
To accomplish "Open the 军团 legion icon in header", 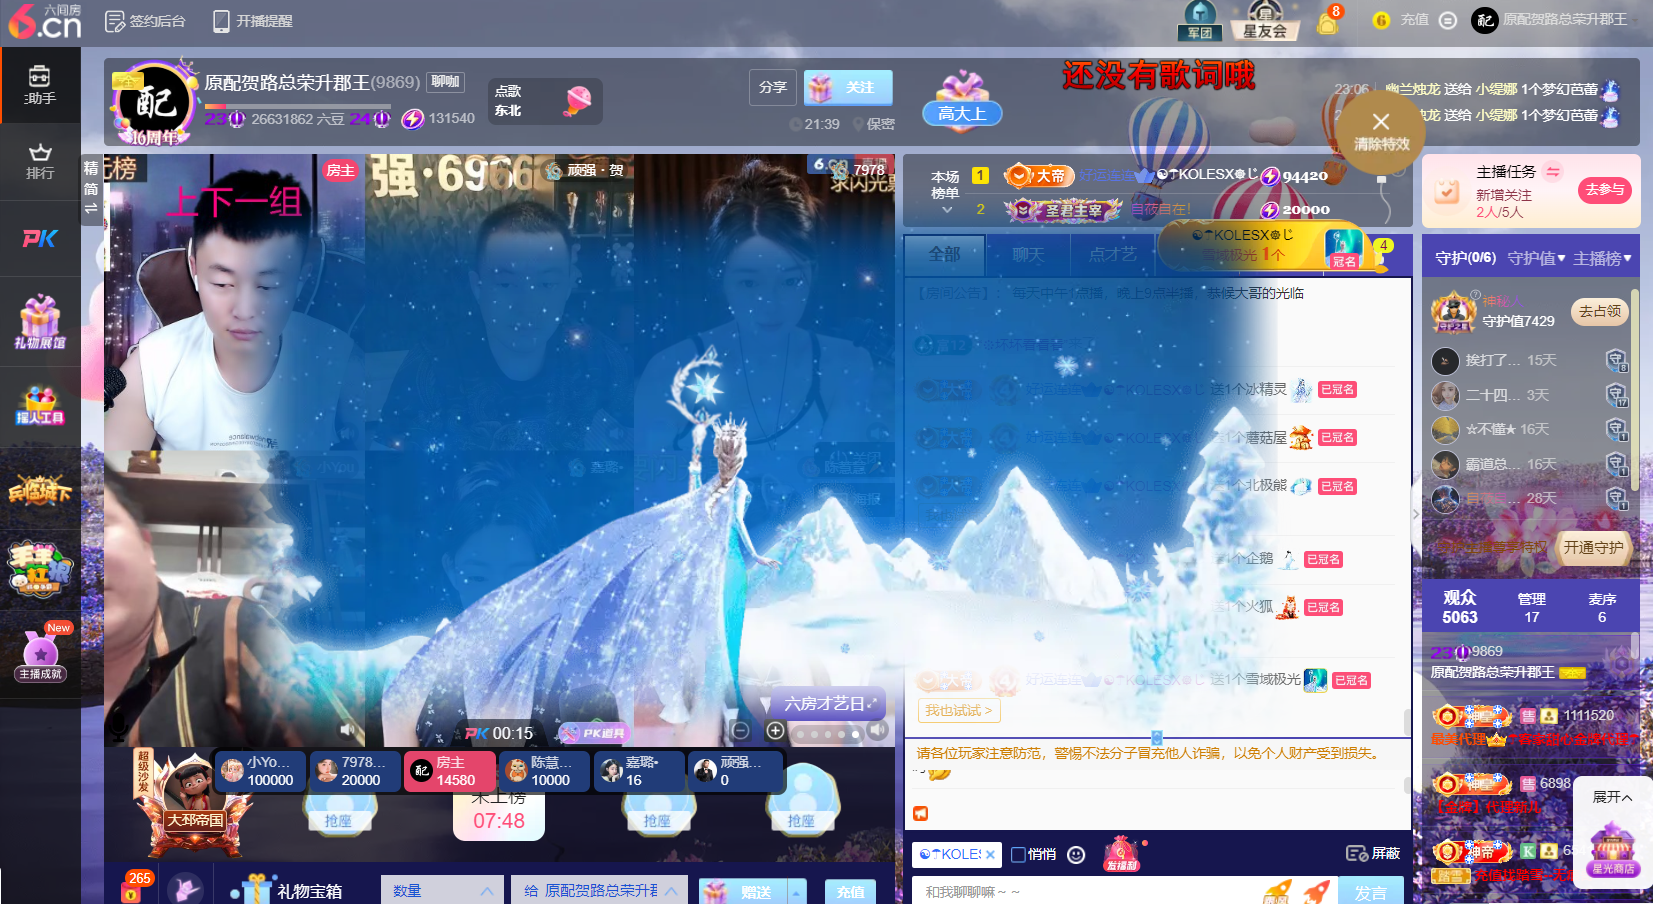I will [1200, 20].
